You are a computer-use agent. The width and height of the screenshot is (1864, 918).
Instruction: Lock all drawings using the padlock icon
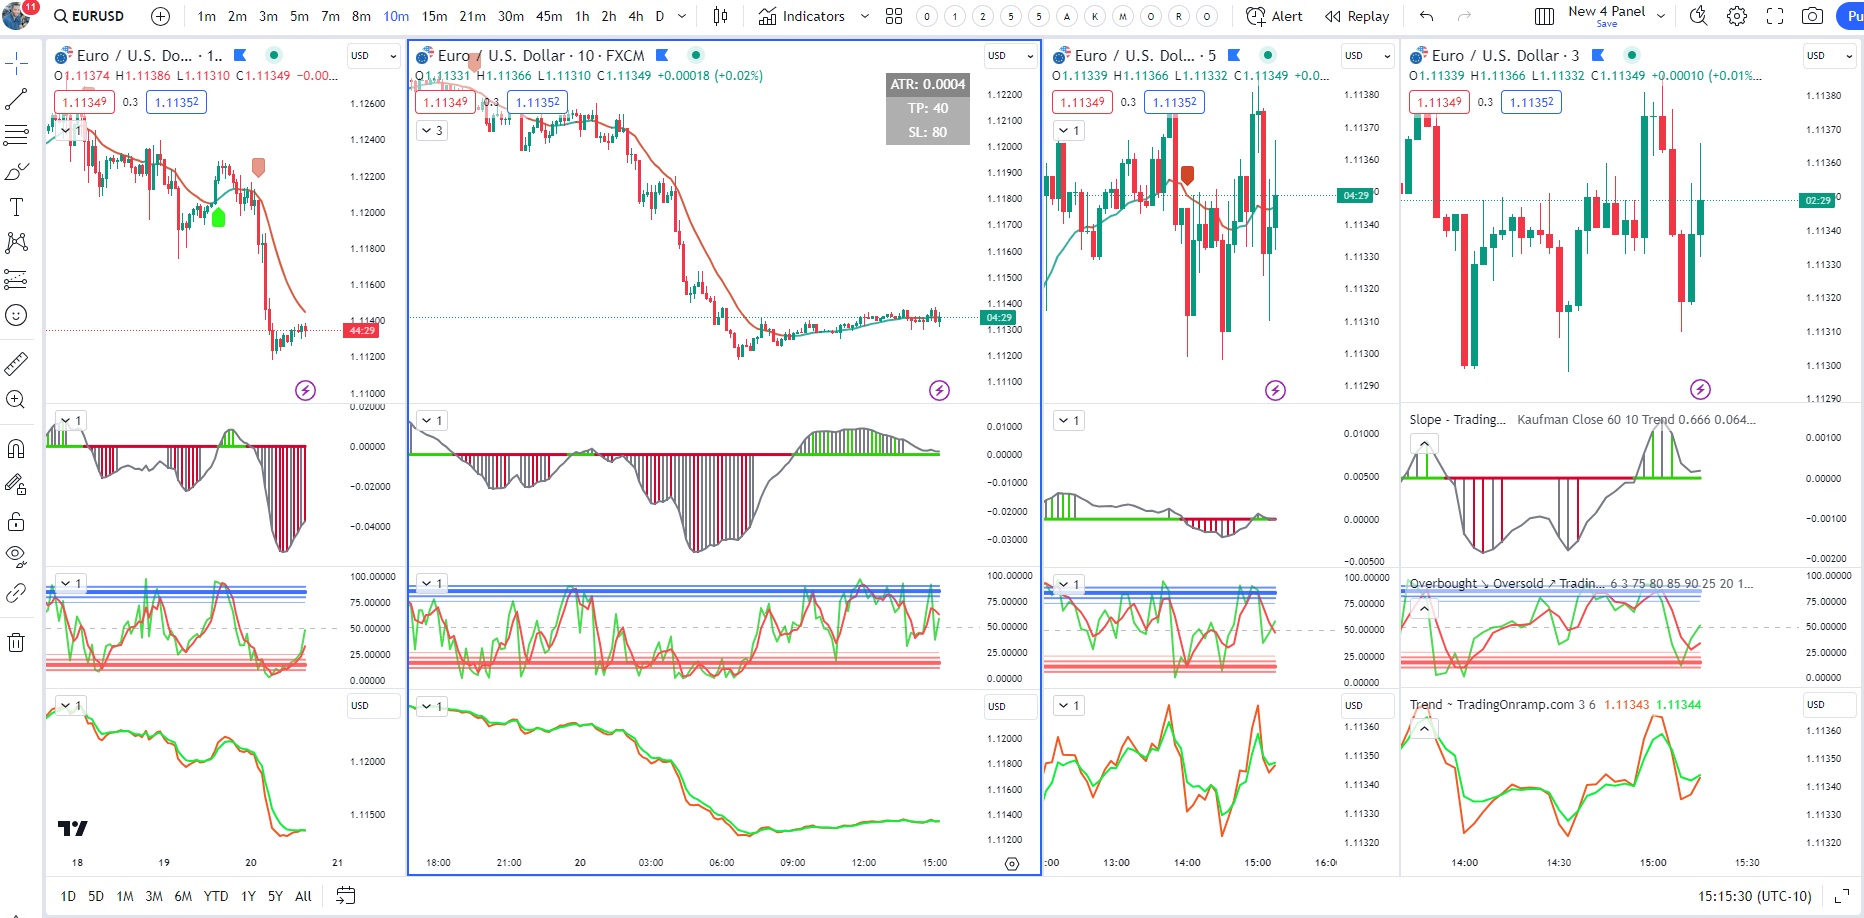tap(16, 520)
